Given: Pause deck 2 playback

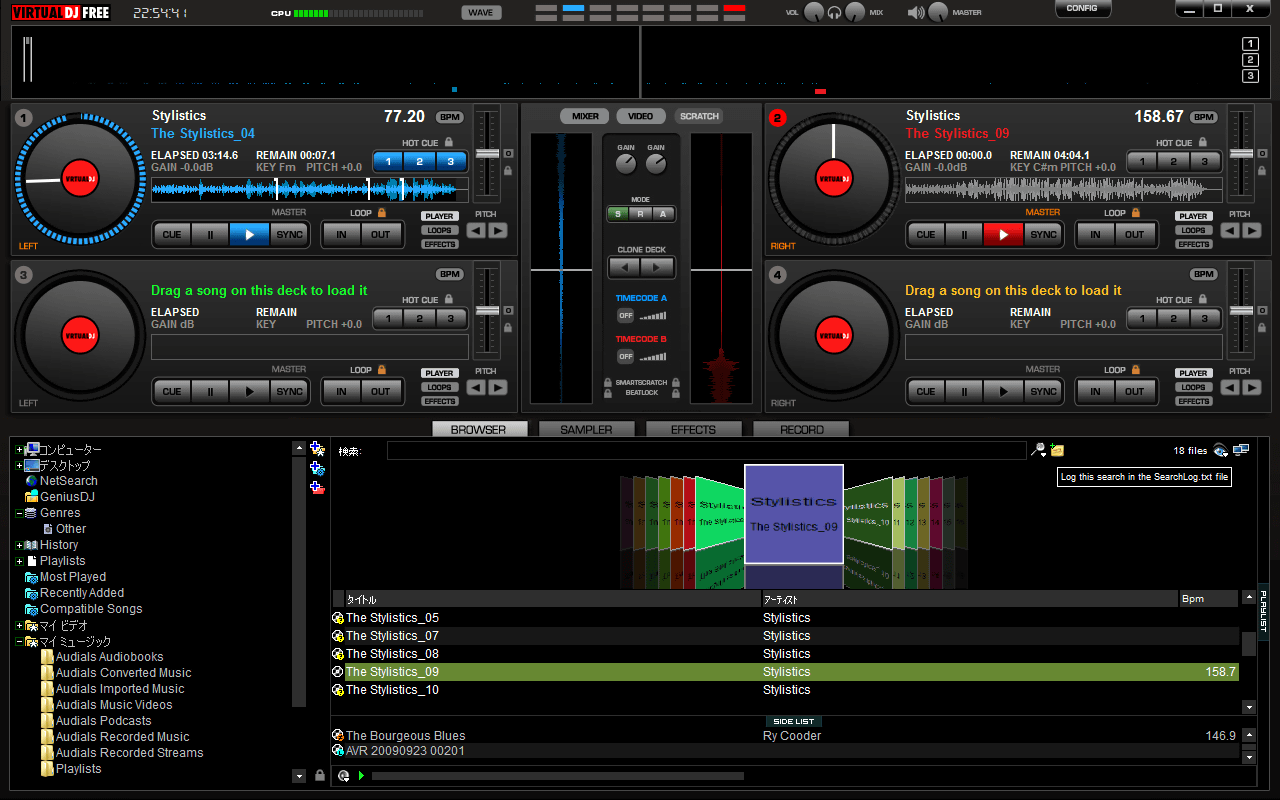Looking at the screenshot, I should coord(964,235).
